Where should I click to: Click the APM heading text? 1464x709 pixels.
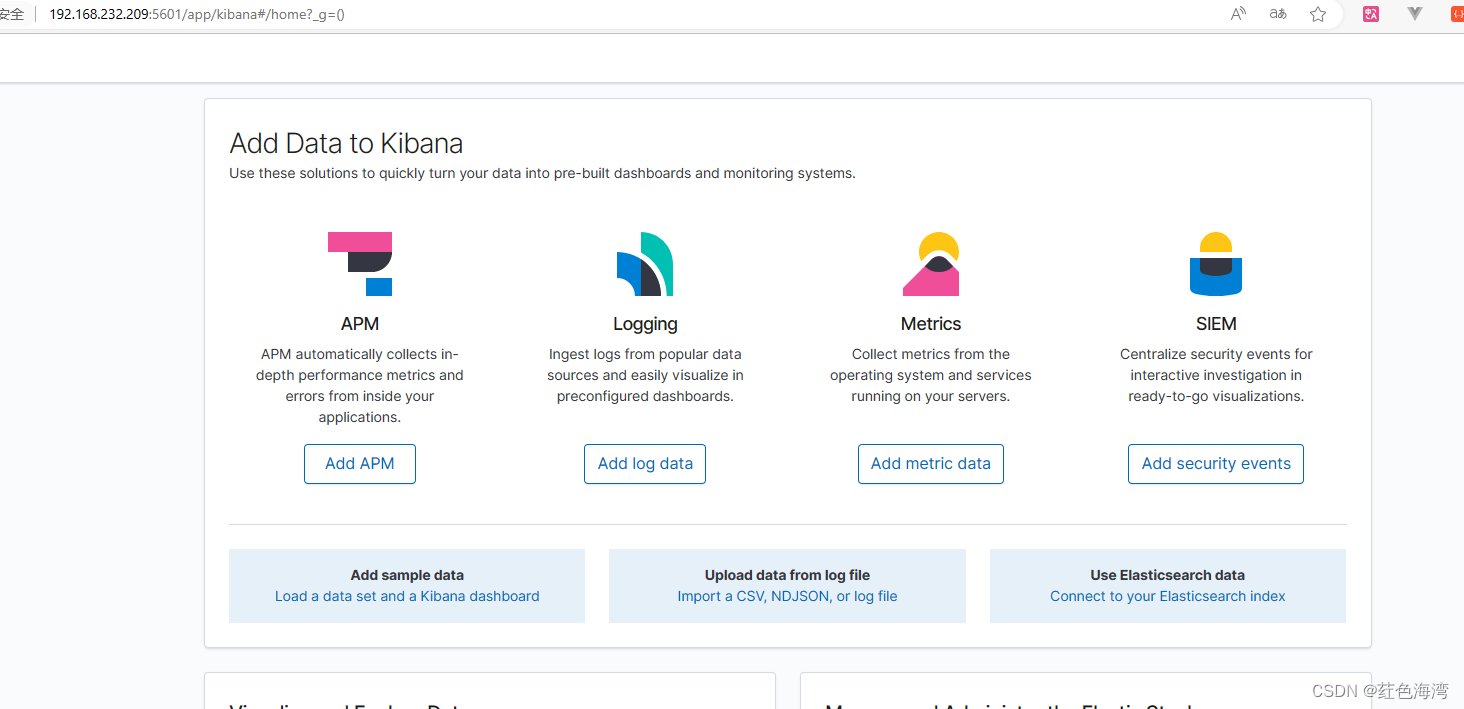click(x=360, y=324)
